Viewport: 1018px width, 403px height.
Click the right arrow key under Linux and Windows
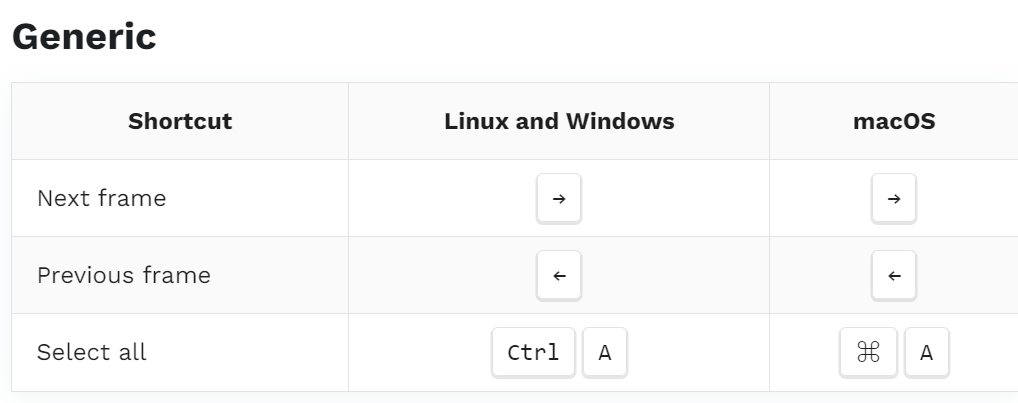tap(558, 198)
